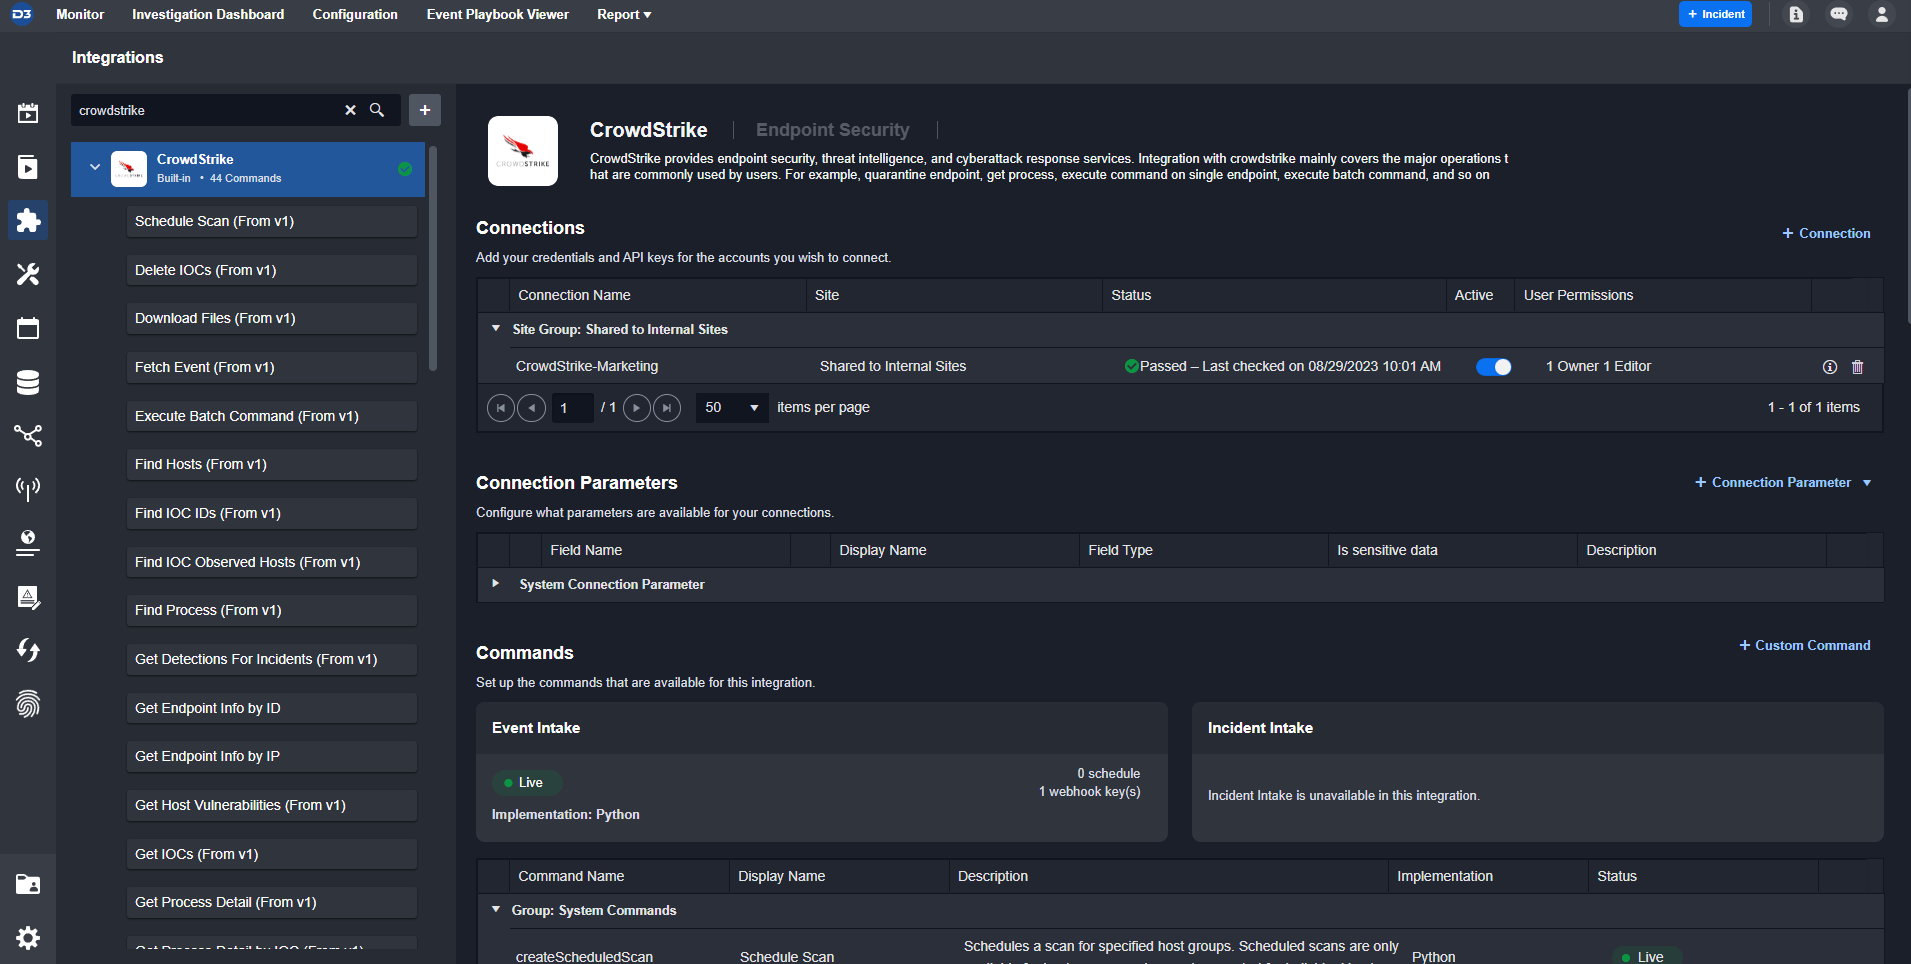The image size is (1911, 964).
Task: Open the Report menu
Action: (x=623, y=15)
